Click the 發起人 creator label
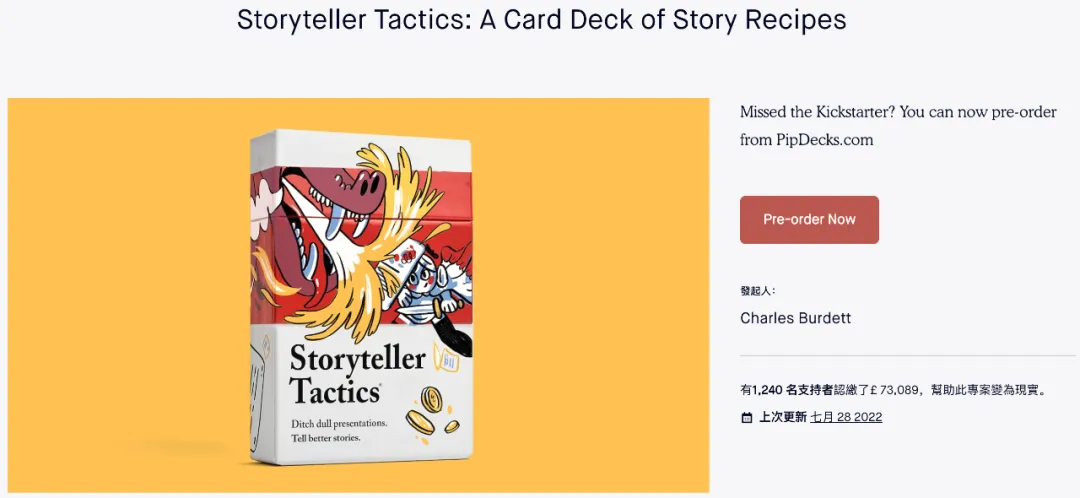Viewport: 1080px width, 498px height. click(x=758, y=291)
